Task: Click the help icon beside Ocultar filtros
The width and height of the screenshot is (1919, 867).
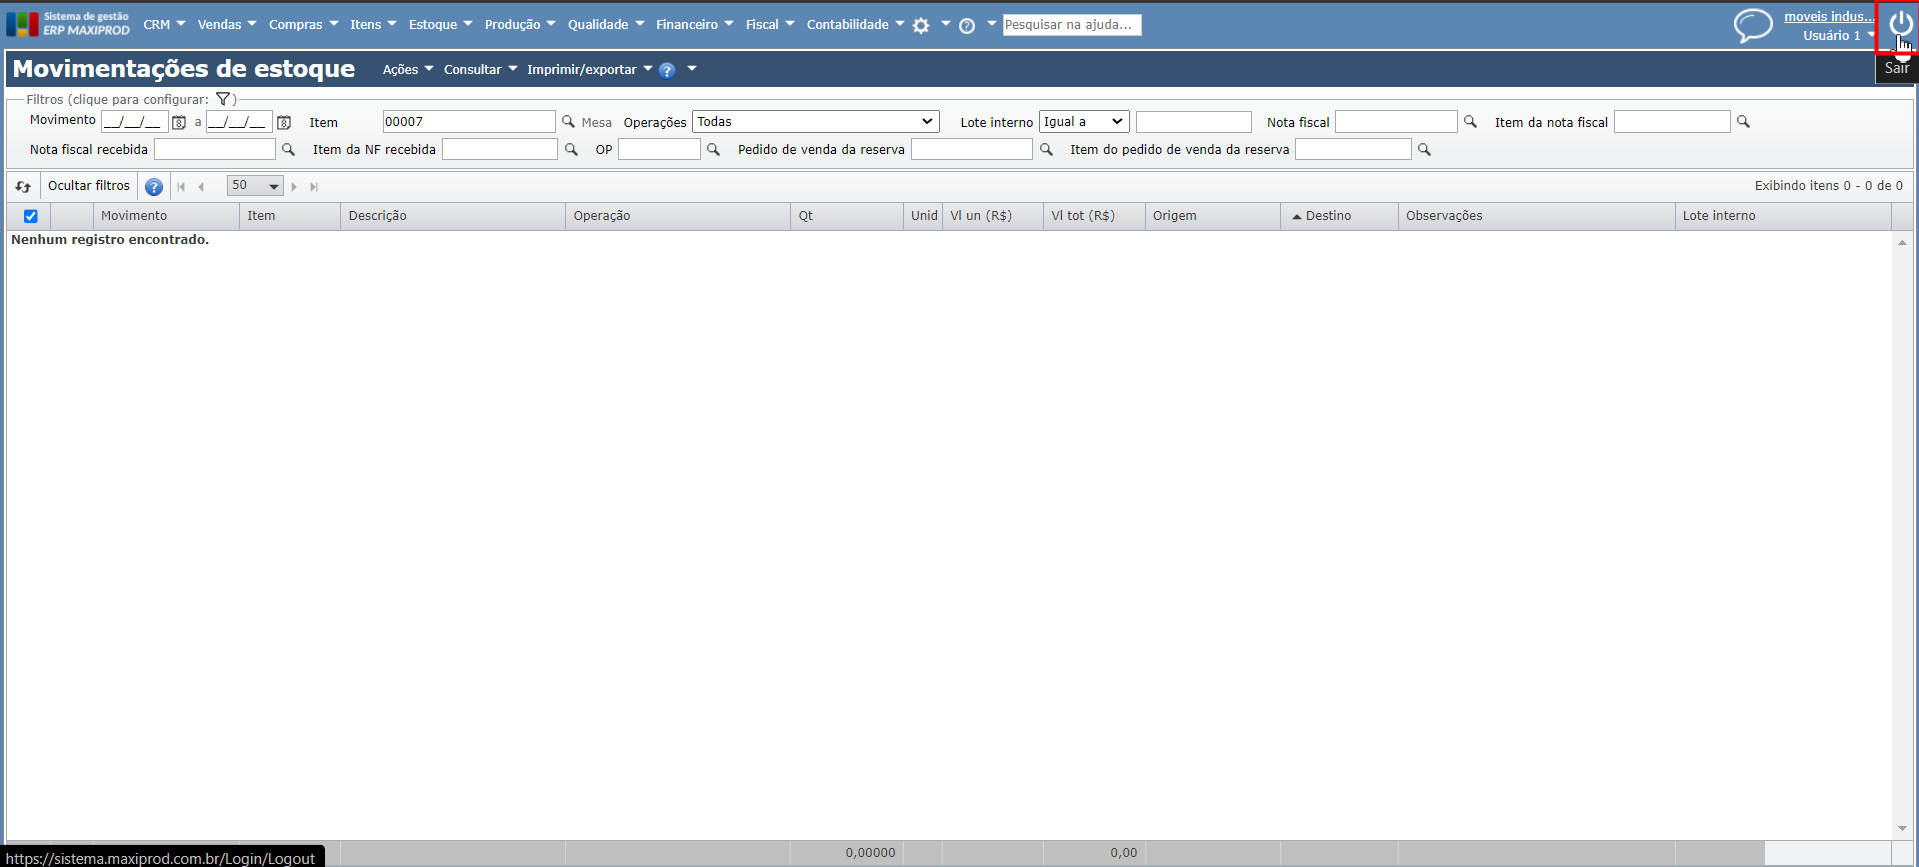Action: [154, 186]
